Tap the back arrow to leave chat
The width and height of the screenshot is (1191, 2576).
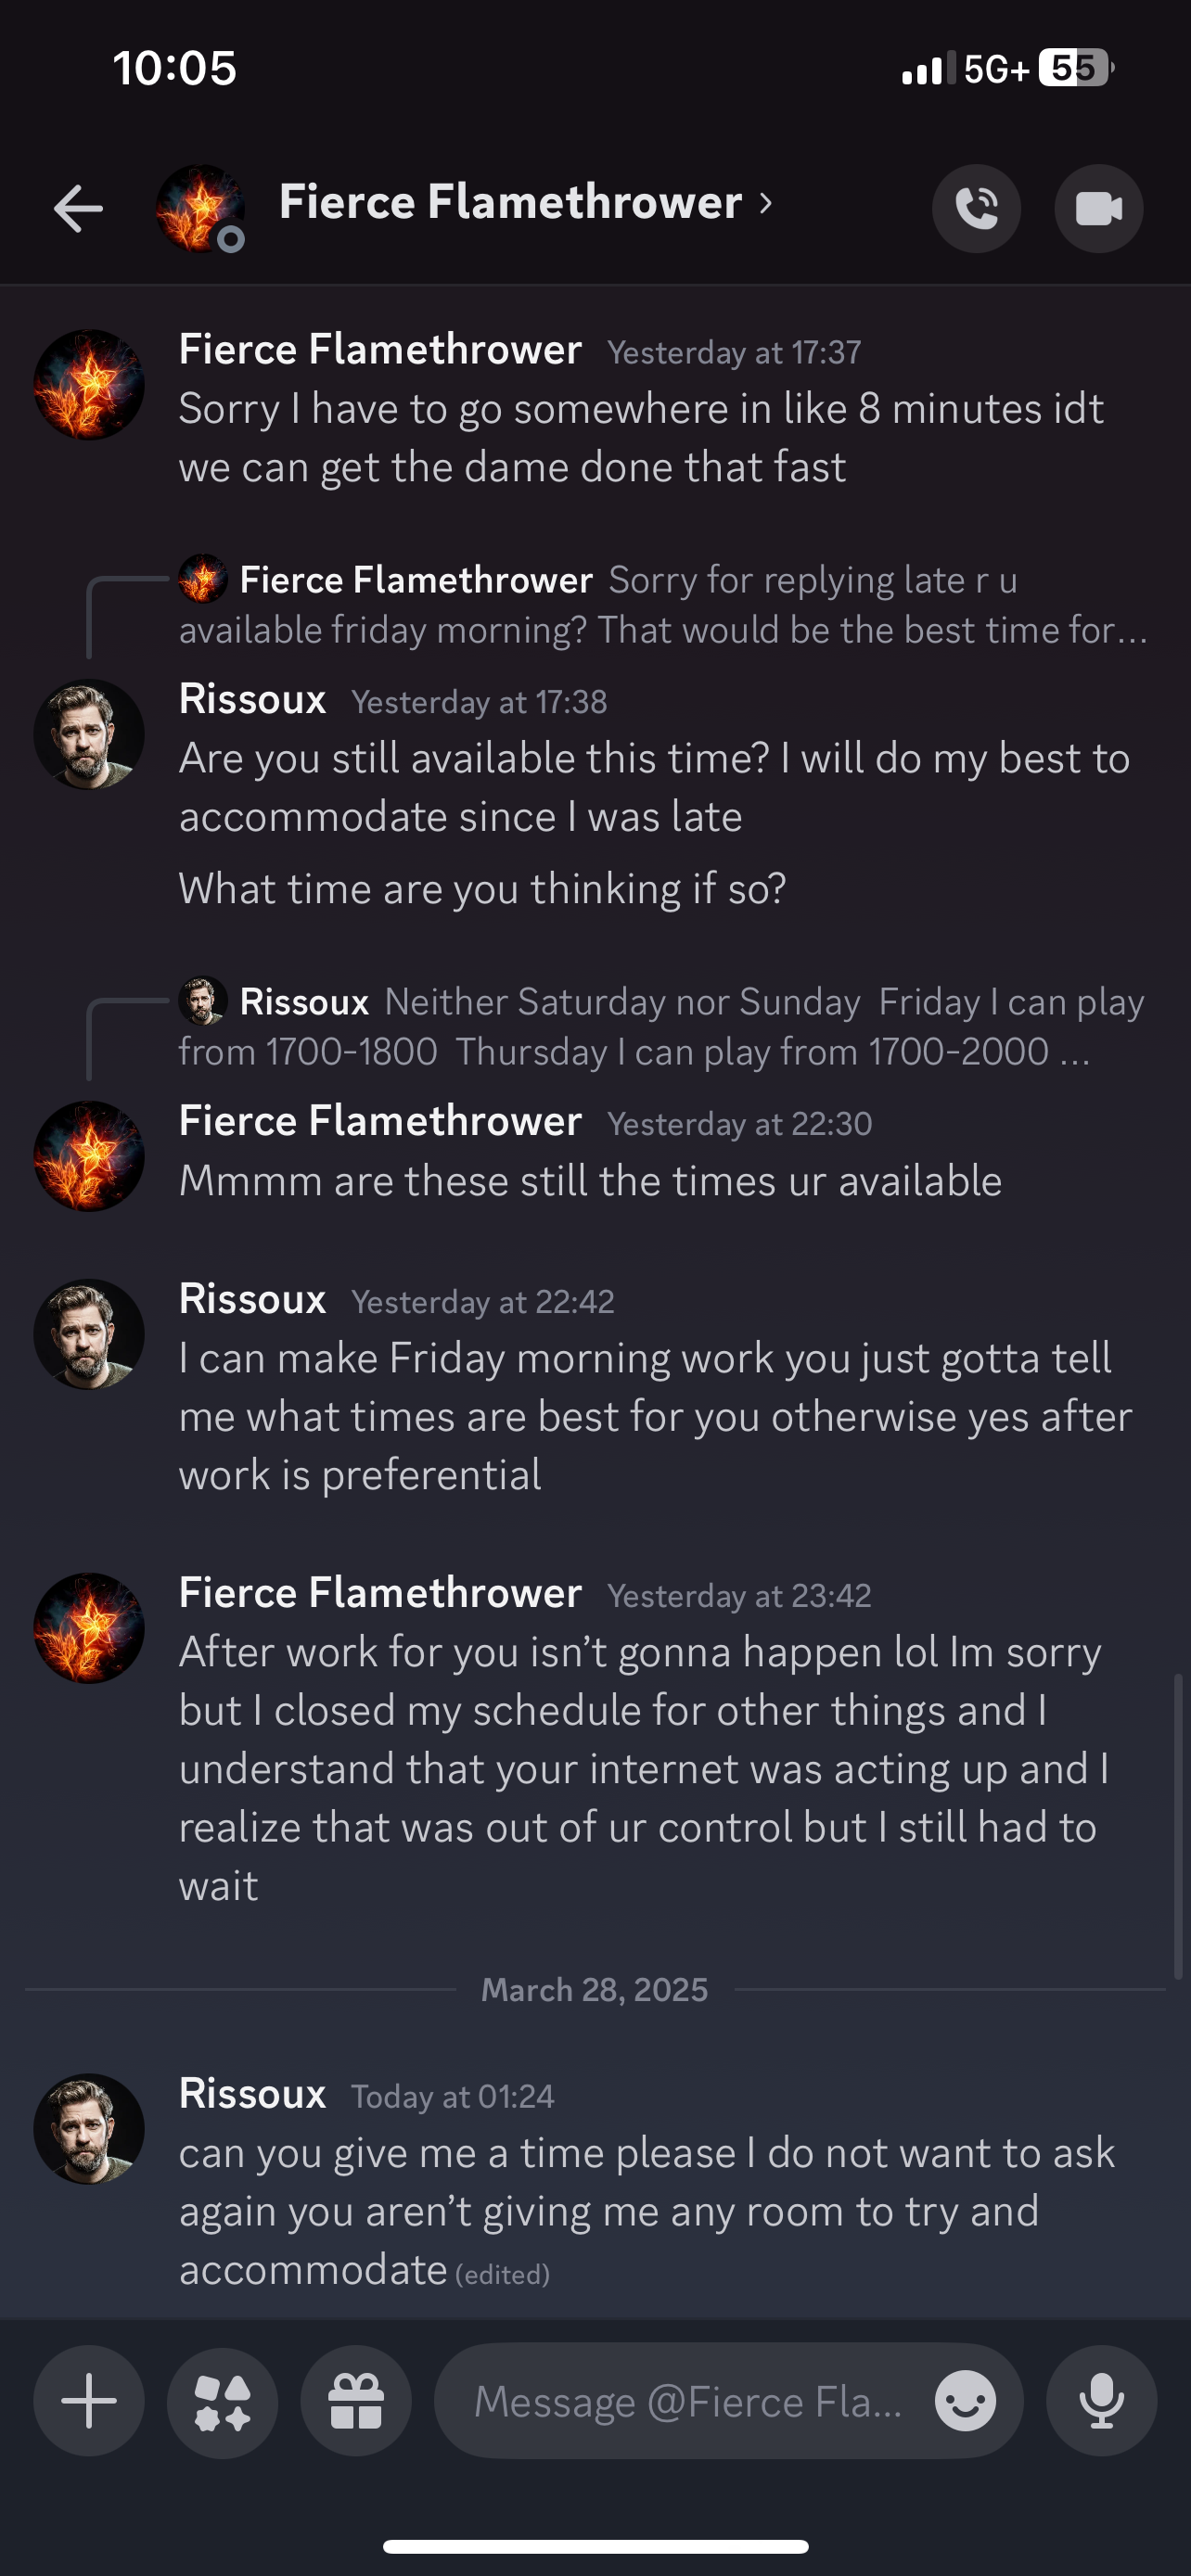click(x=78, y=208)
